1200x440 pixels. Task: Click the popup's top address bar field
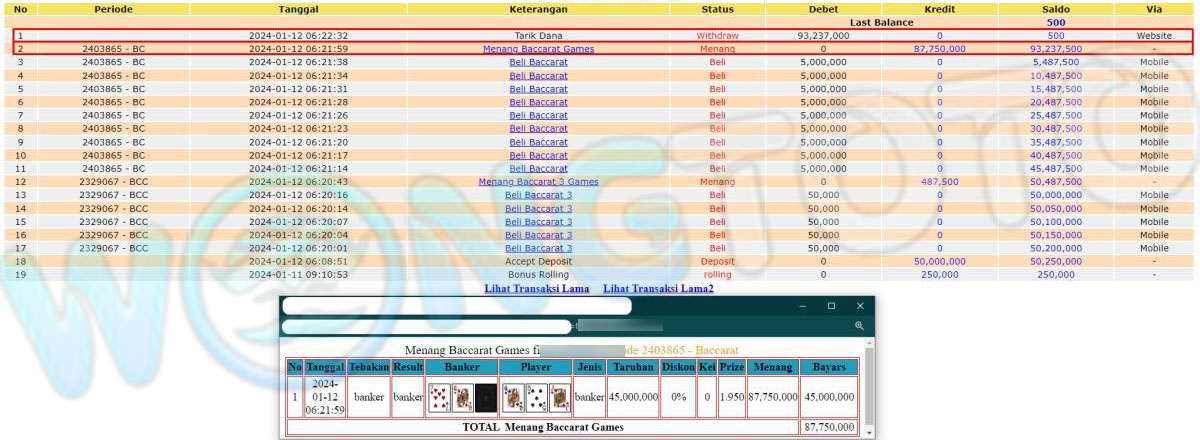[456, 306]
